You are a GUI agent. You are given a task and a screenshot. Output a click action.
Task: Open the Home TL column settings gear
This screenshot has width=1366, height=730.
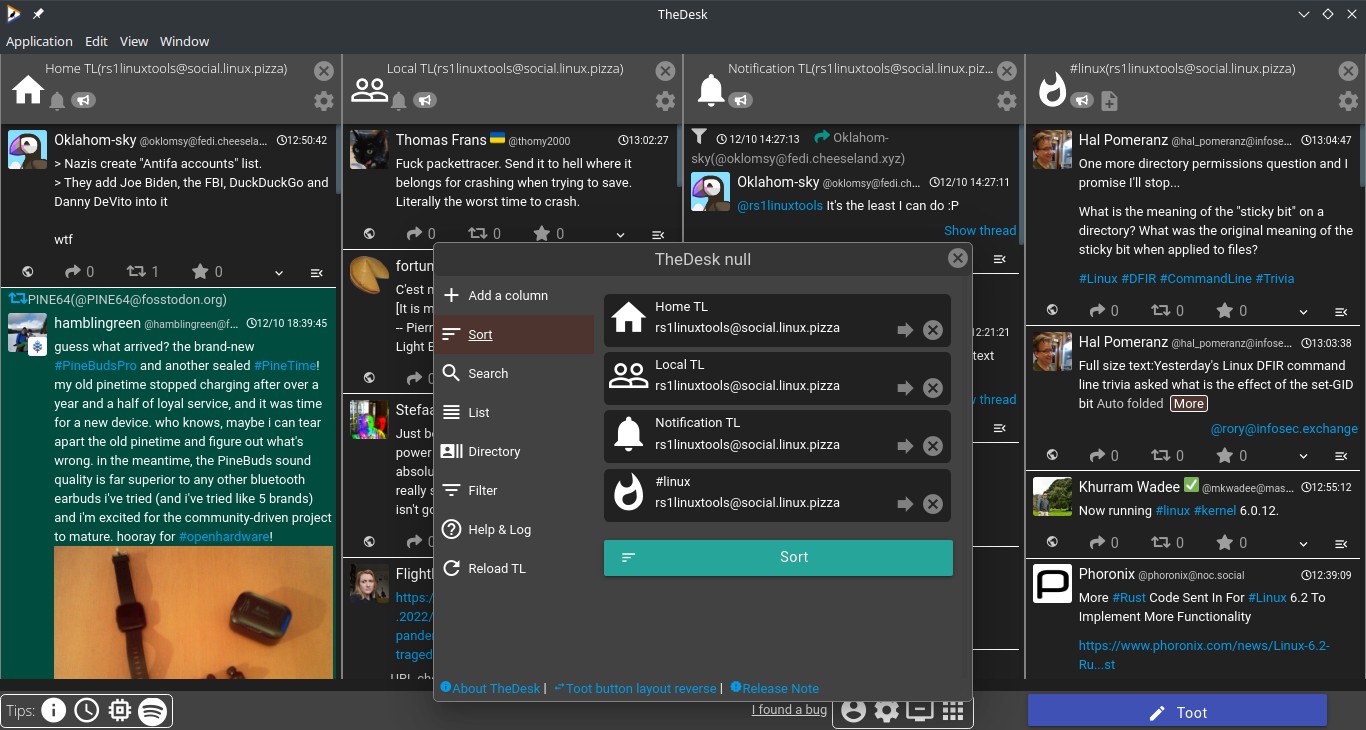pyautogui.click(x=323, y=101)
